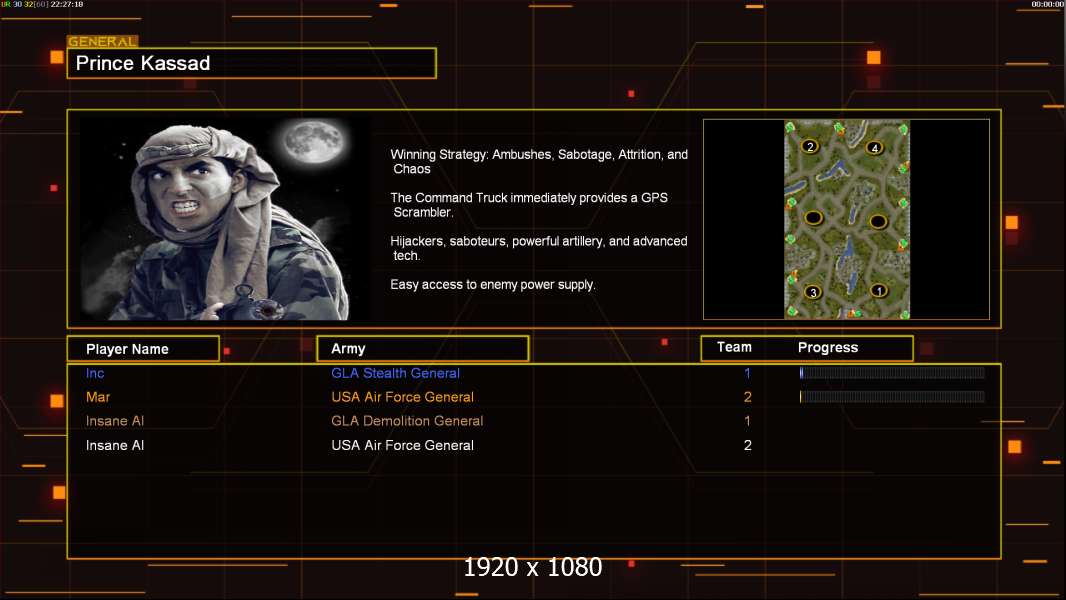The height and width of the screenshot is (600, 1066).
Task: Click the Command Truck GPS Scrambler line
Action: pyautogui.click(x=529, y=205)
